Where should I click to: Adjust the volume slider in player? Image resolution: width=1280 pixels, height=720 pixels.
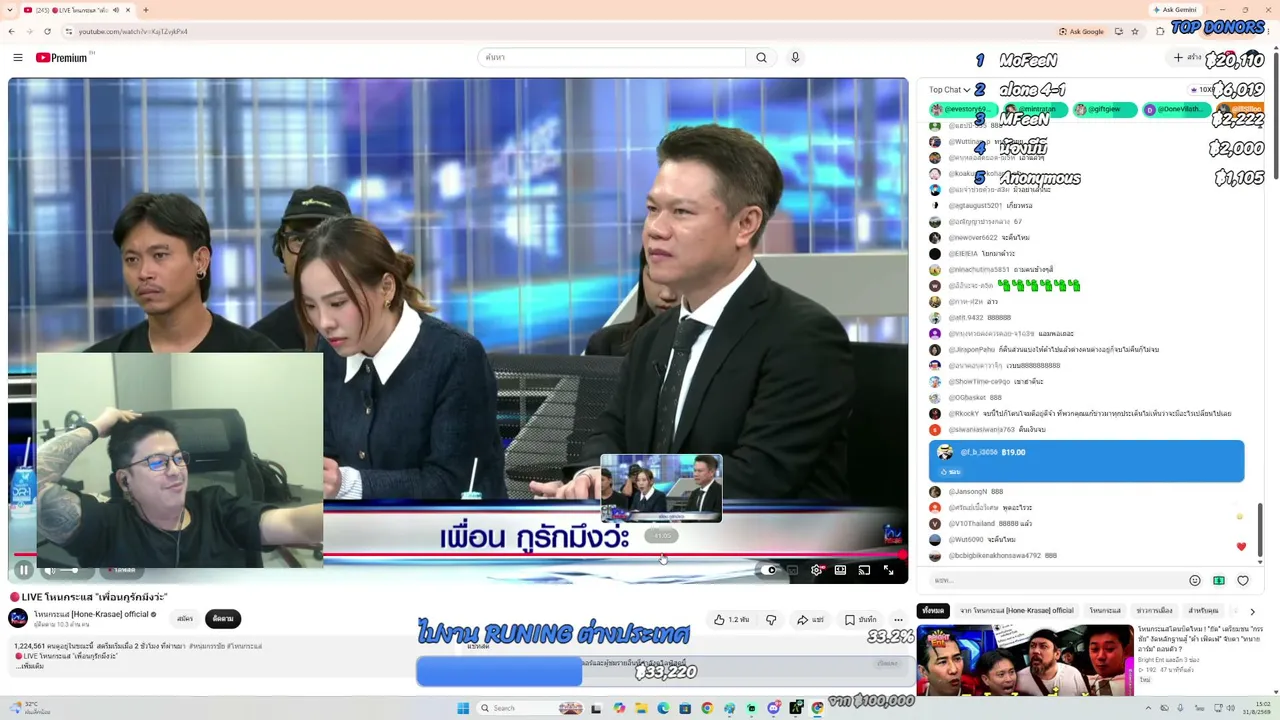coord(69,570)
